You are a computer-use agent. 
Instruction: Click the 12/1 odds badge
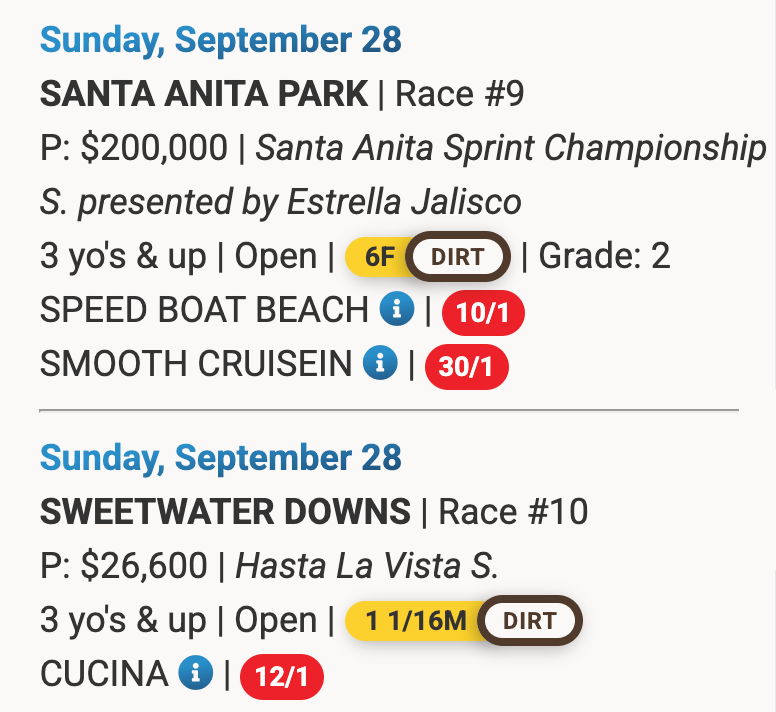point(282,678)
